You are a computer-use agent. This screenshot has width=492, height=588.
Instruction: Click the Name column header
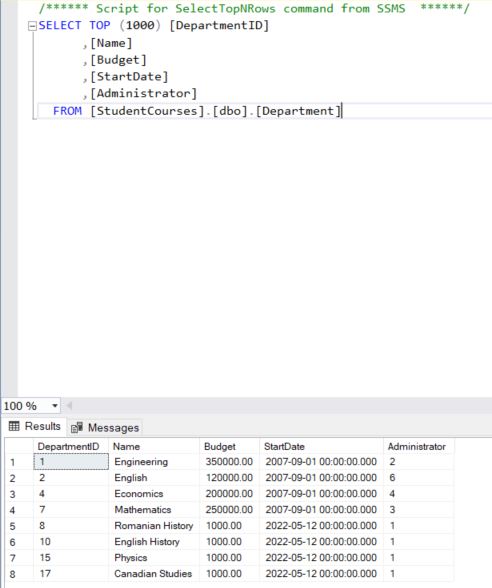point(154,446)
